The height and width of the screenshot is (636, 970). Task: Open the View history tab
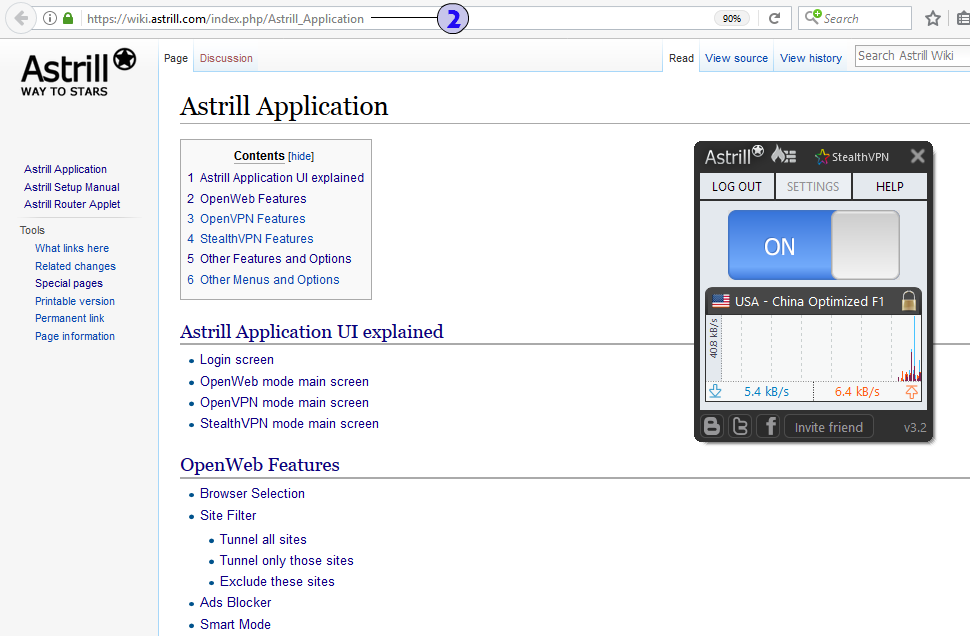pyautogui.click(x=811, y=58)
